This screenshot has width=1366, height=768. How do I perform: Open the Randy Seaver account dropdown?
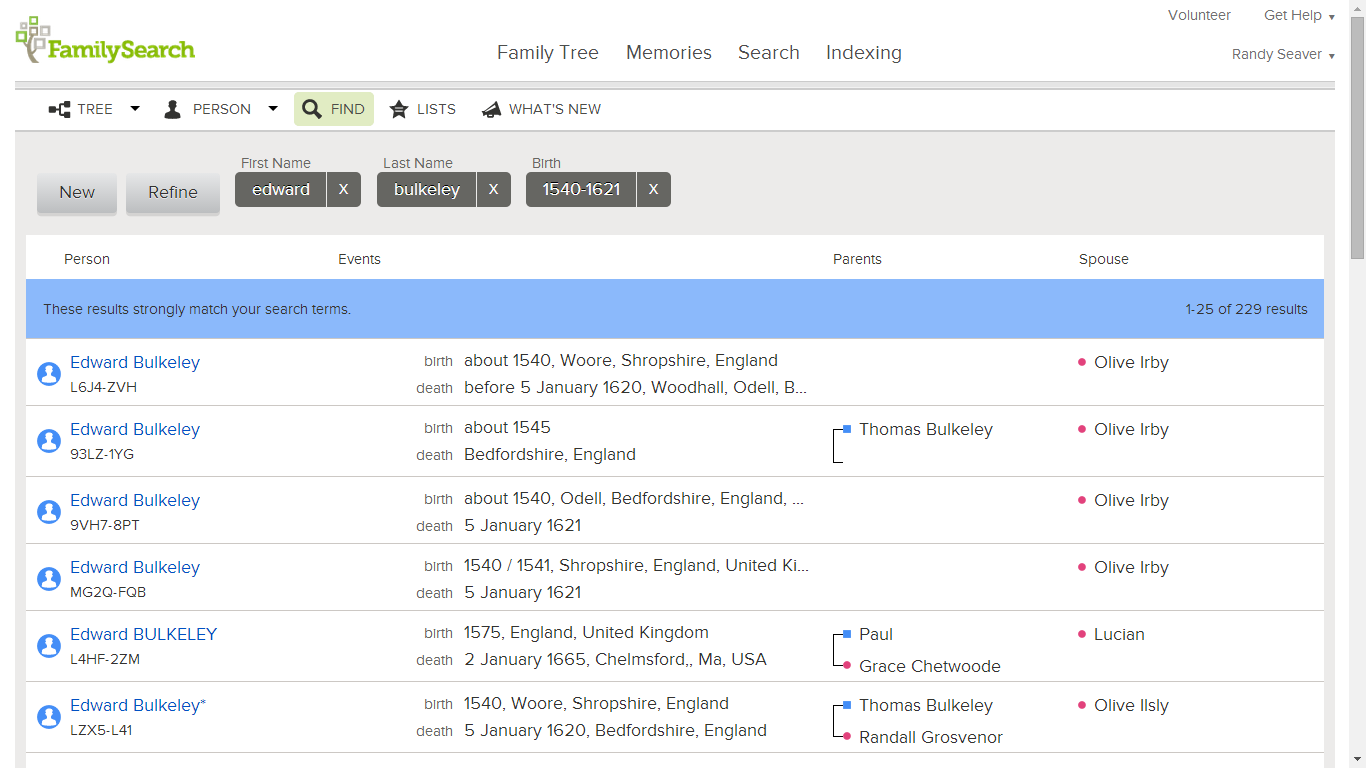click(1283, 54)
